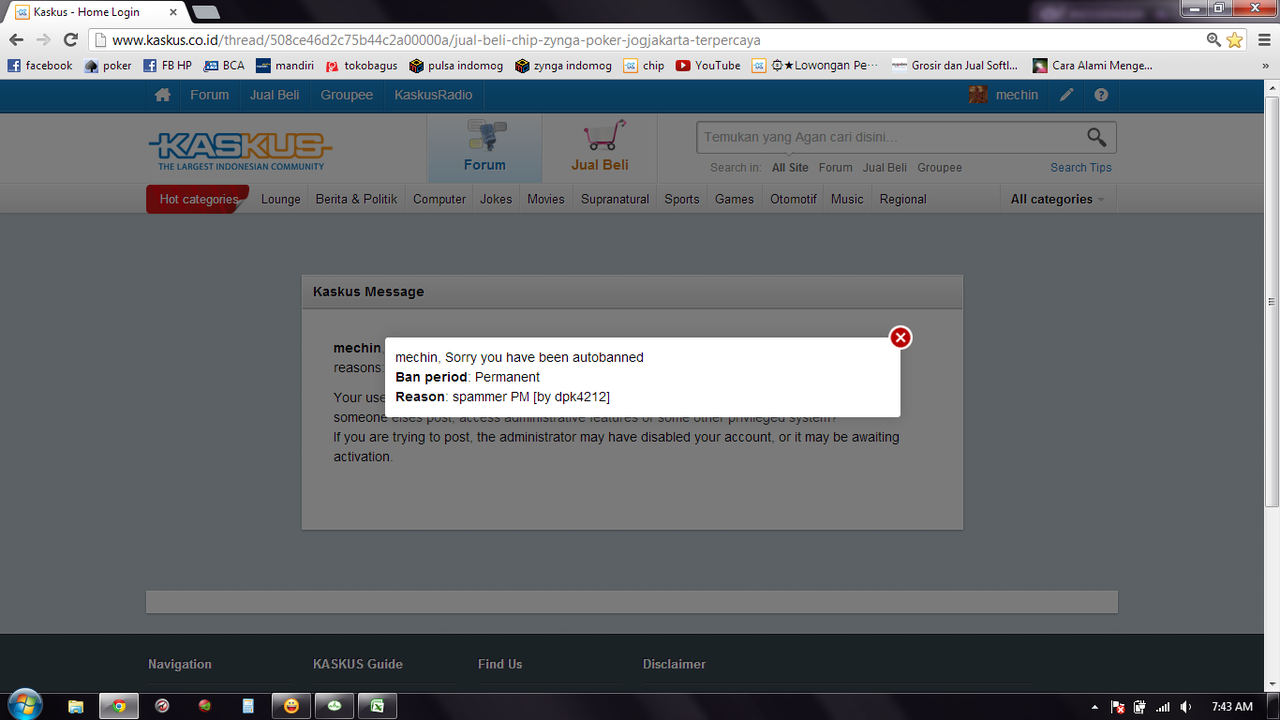Open the Search Tips link
Image resolution: width=1280 pixels, height=720 pixels.
pos(1080,167)
